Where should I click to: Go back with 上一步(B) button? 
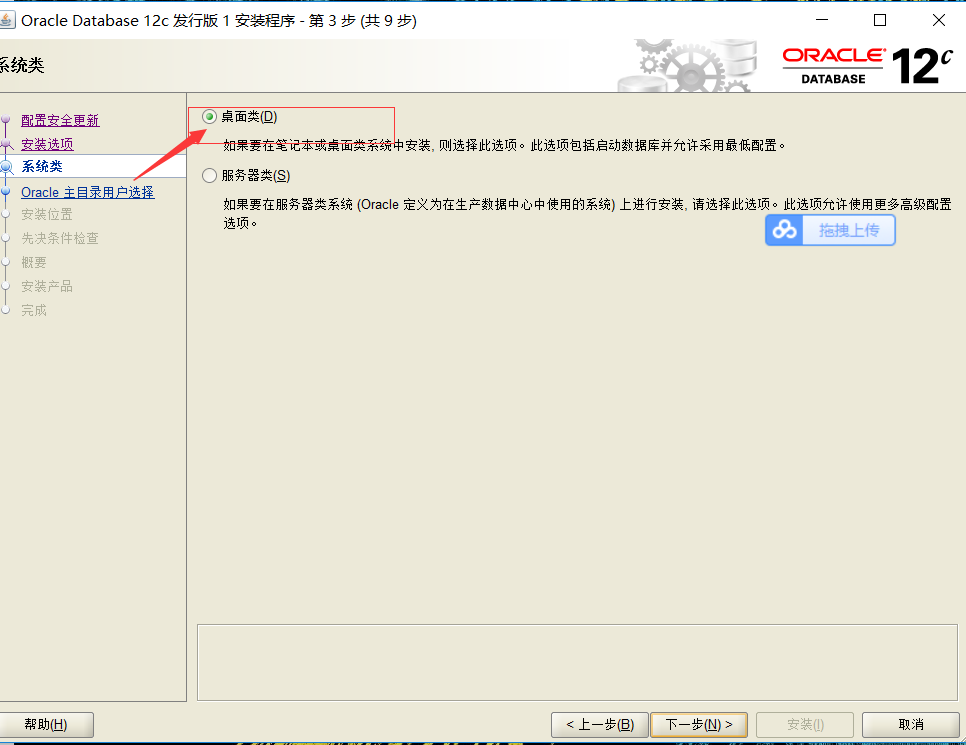(599, 725)
